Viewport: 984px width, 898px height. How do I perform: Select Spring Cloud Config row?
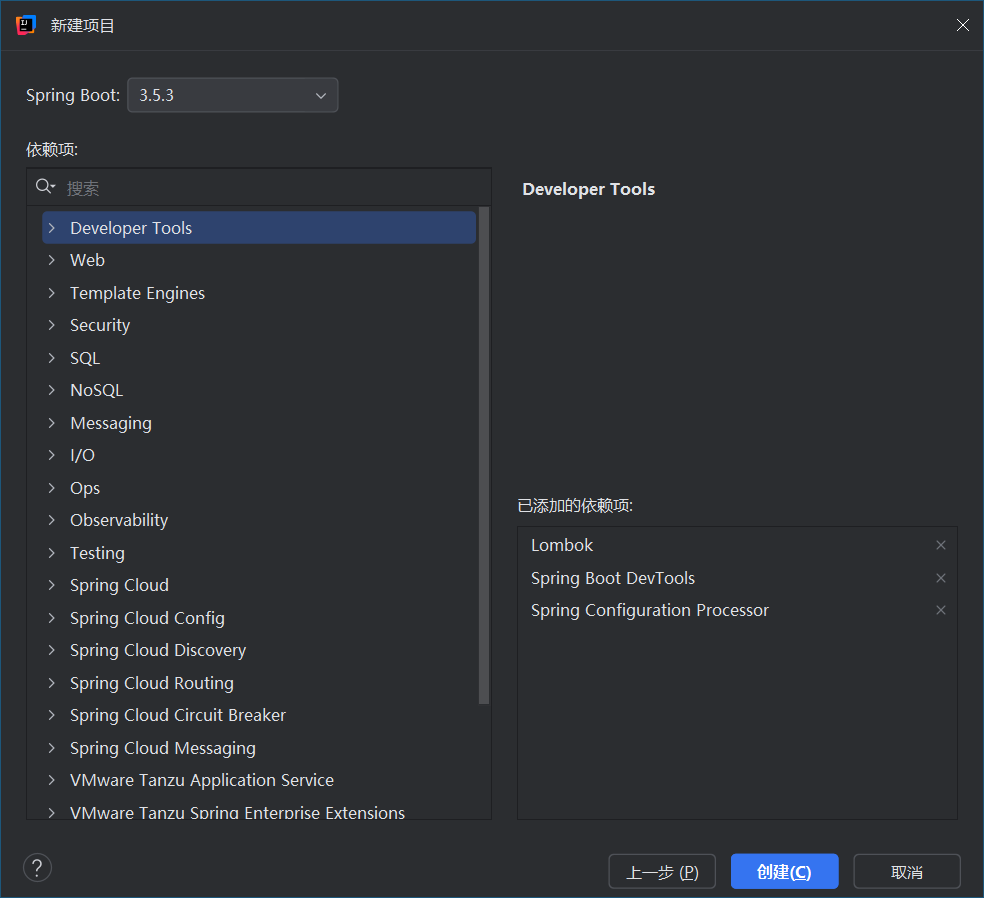(259, 618)
